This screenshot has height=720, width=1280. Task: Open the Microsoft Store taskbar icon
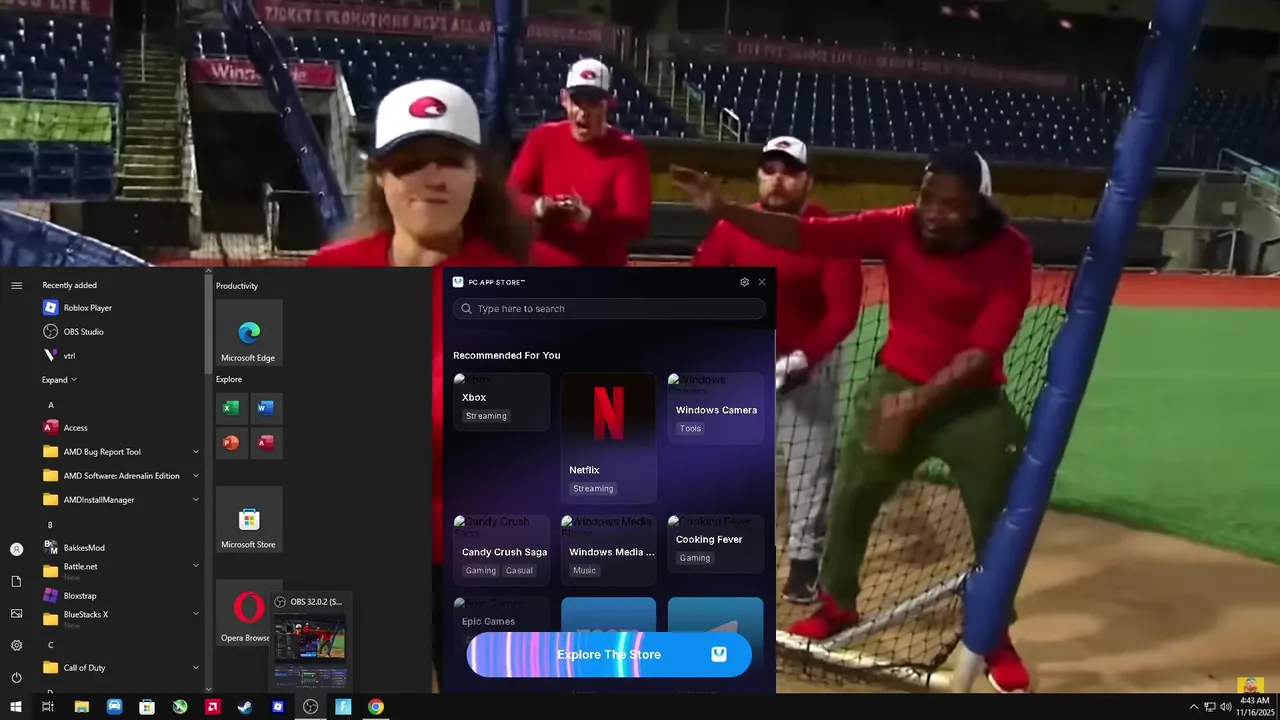(147, 707)
